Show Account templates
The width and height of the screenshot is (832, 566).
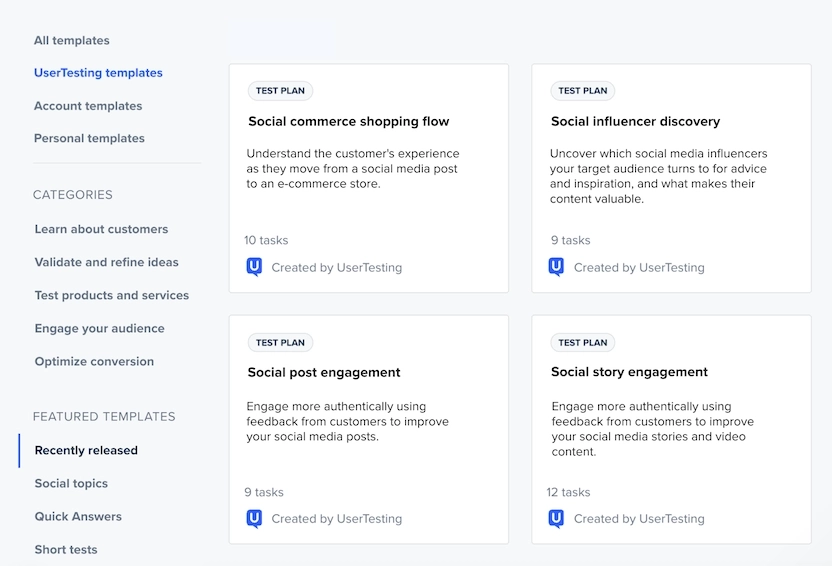coord(88,106)
